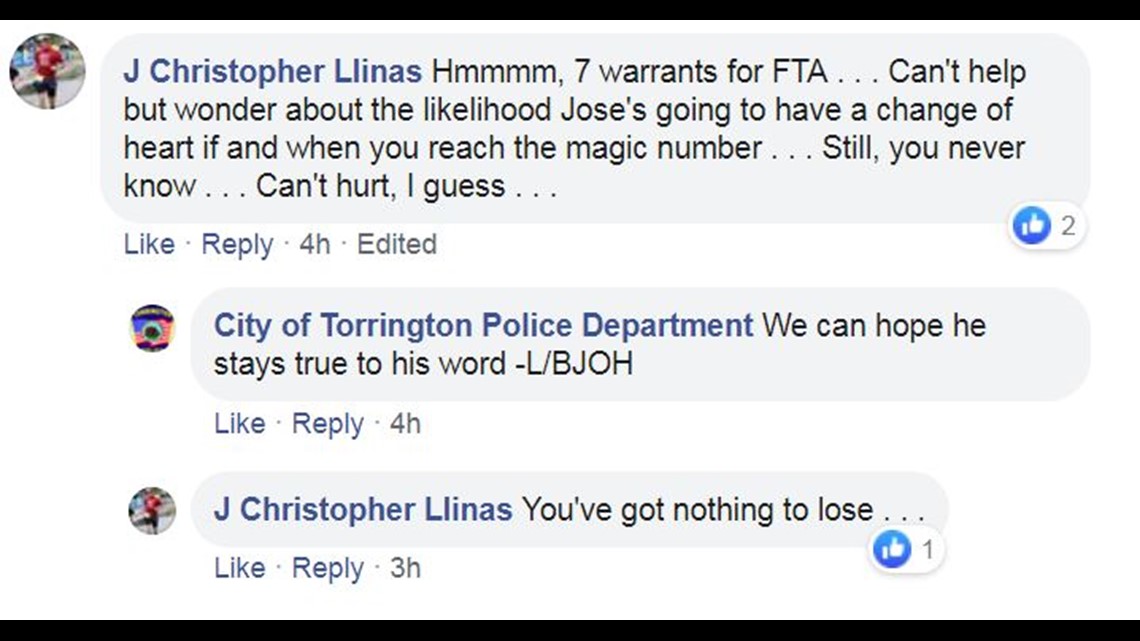Screen dimensions: 1140x641
Task: Reply to the 7 warrants comment
Action: click(237, 245)
